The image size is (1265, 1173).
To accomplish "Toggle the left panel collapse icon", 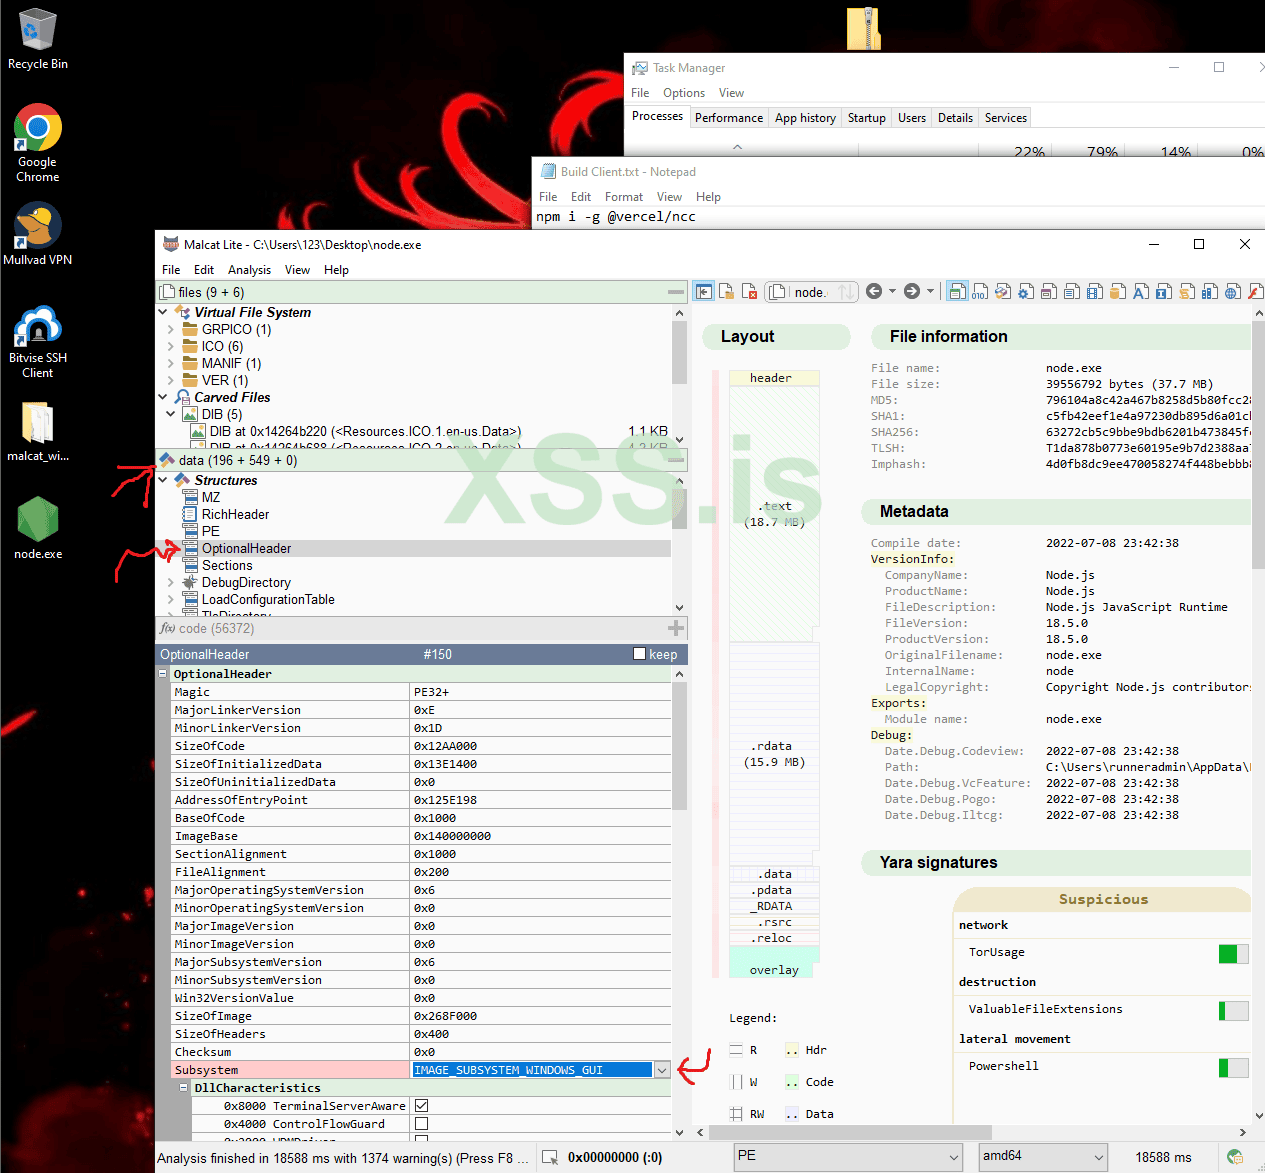I will click(x=704, y=292).
